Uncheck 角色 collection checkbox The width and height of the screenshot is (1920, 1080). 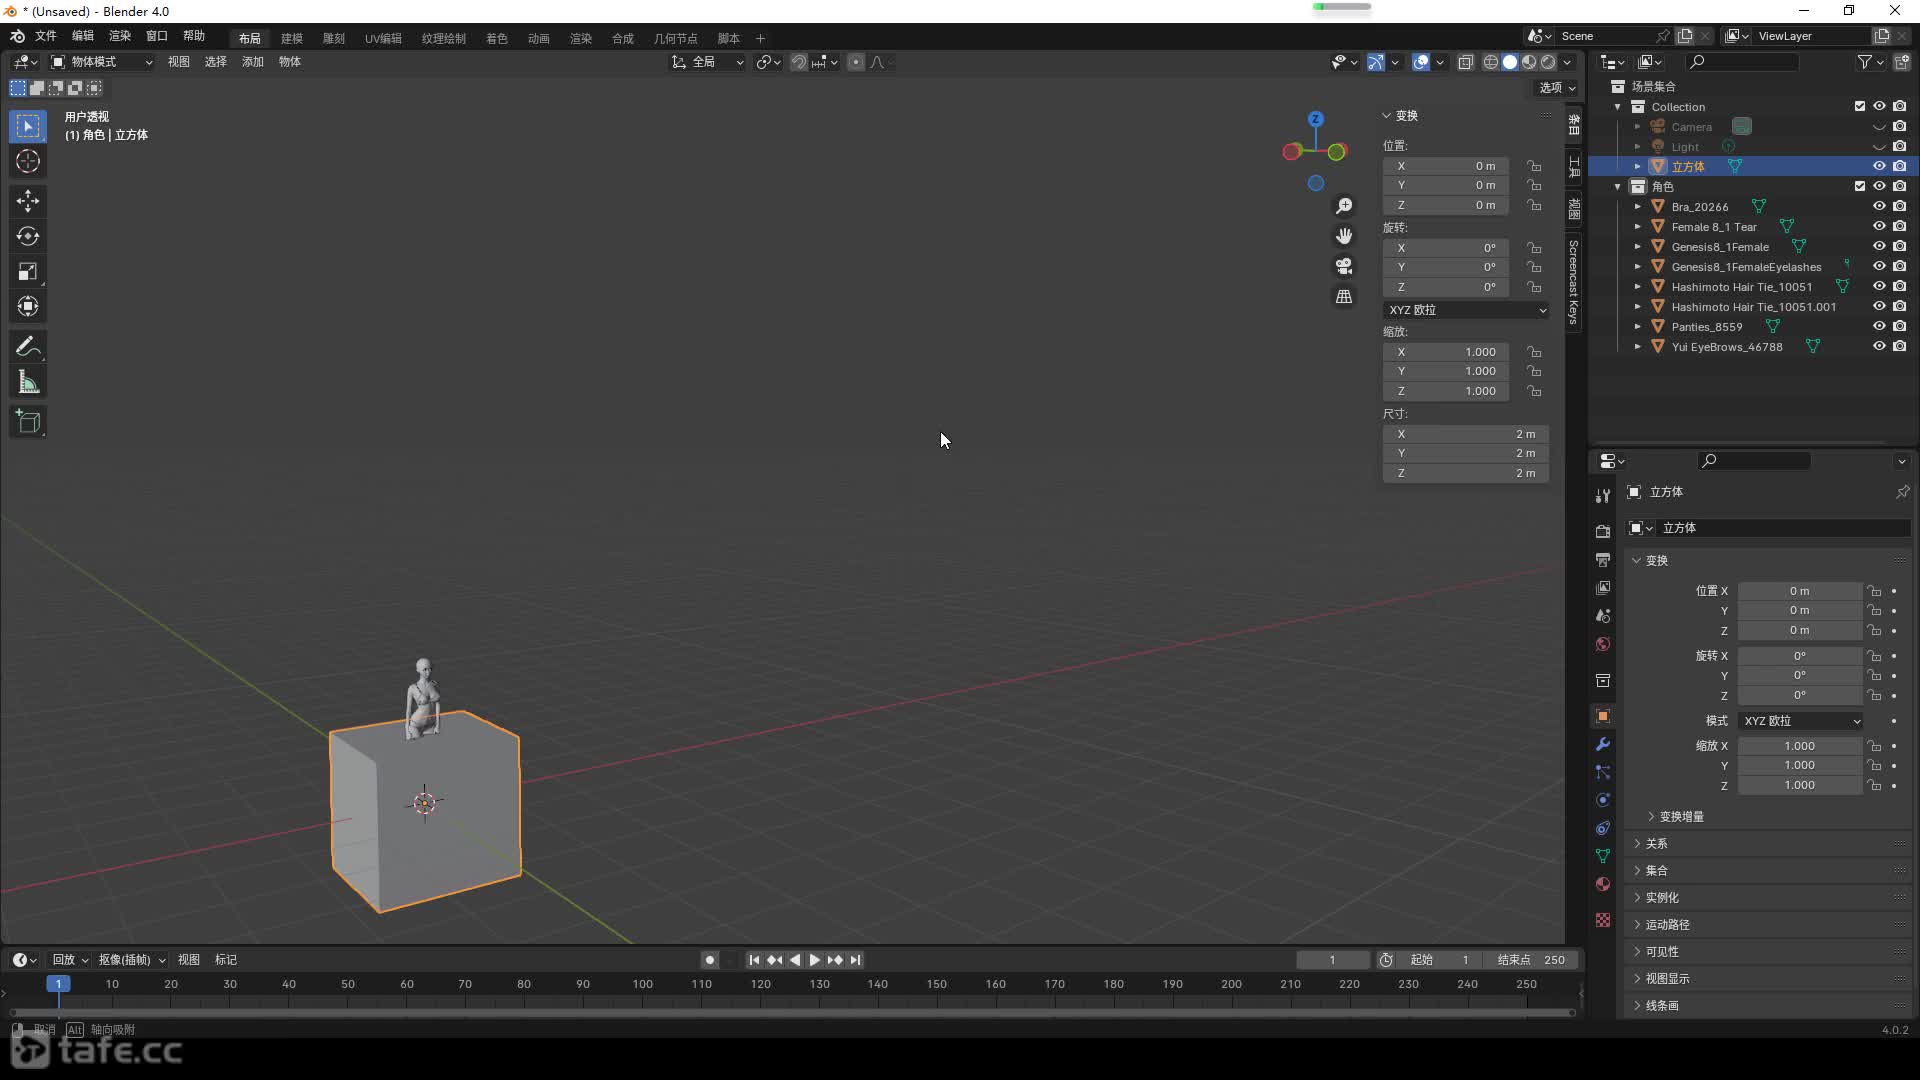(x=1860, y=186)
